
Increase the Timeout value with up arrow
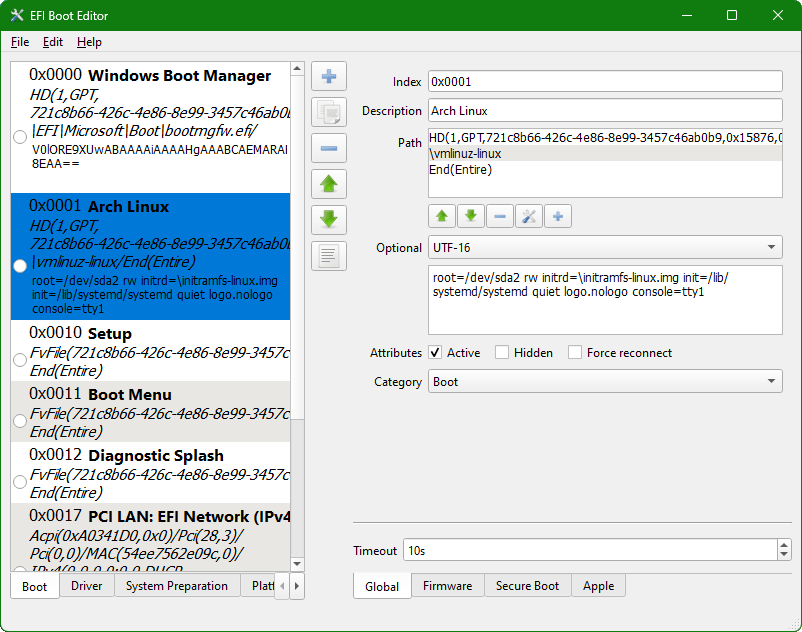(x=784, y=545)
